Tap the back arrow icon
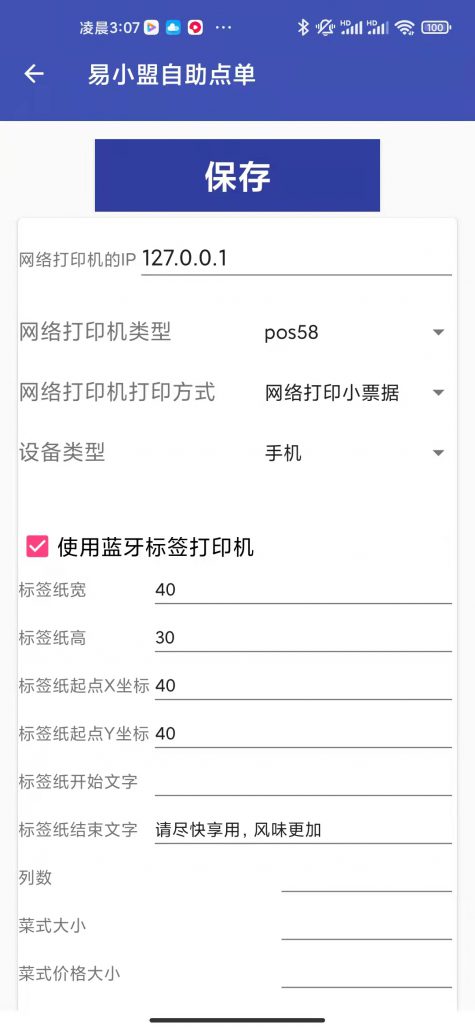Viewport: 475px width, 1030px height. [34, 74]
